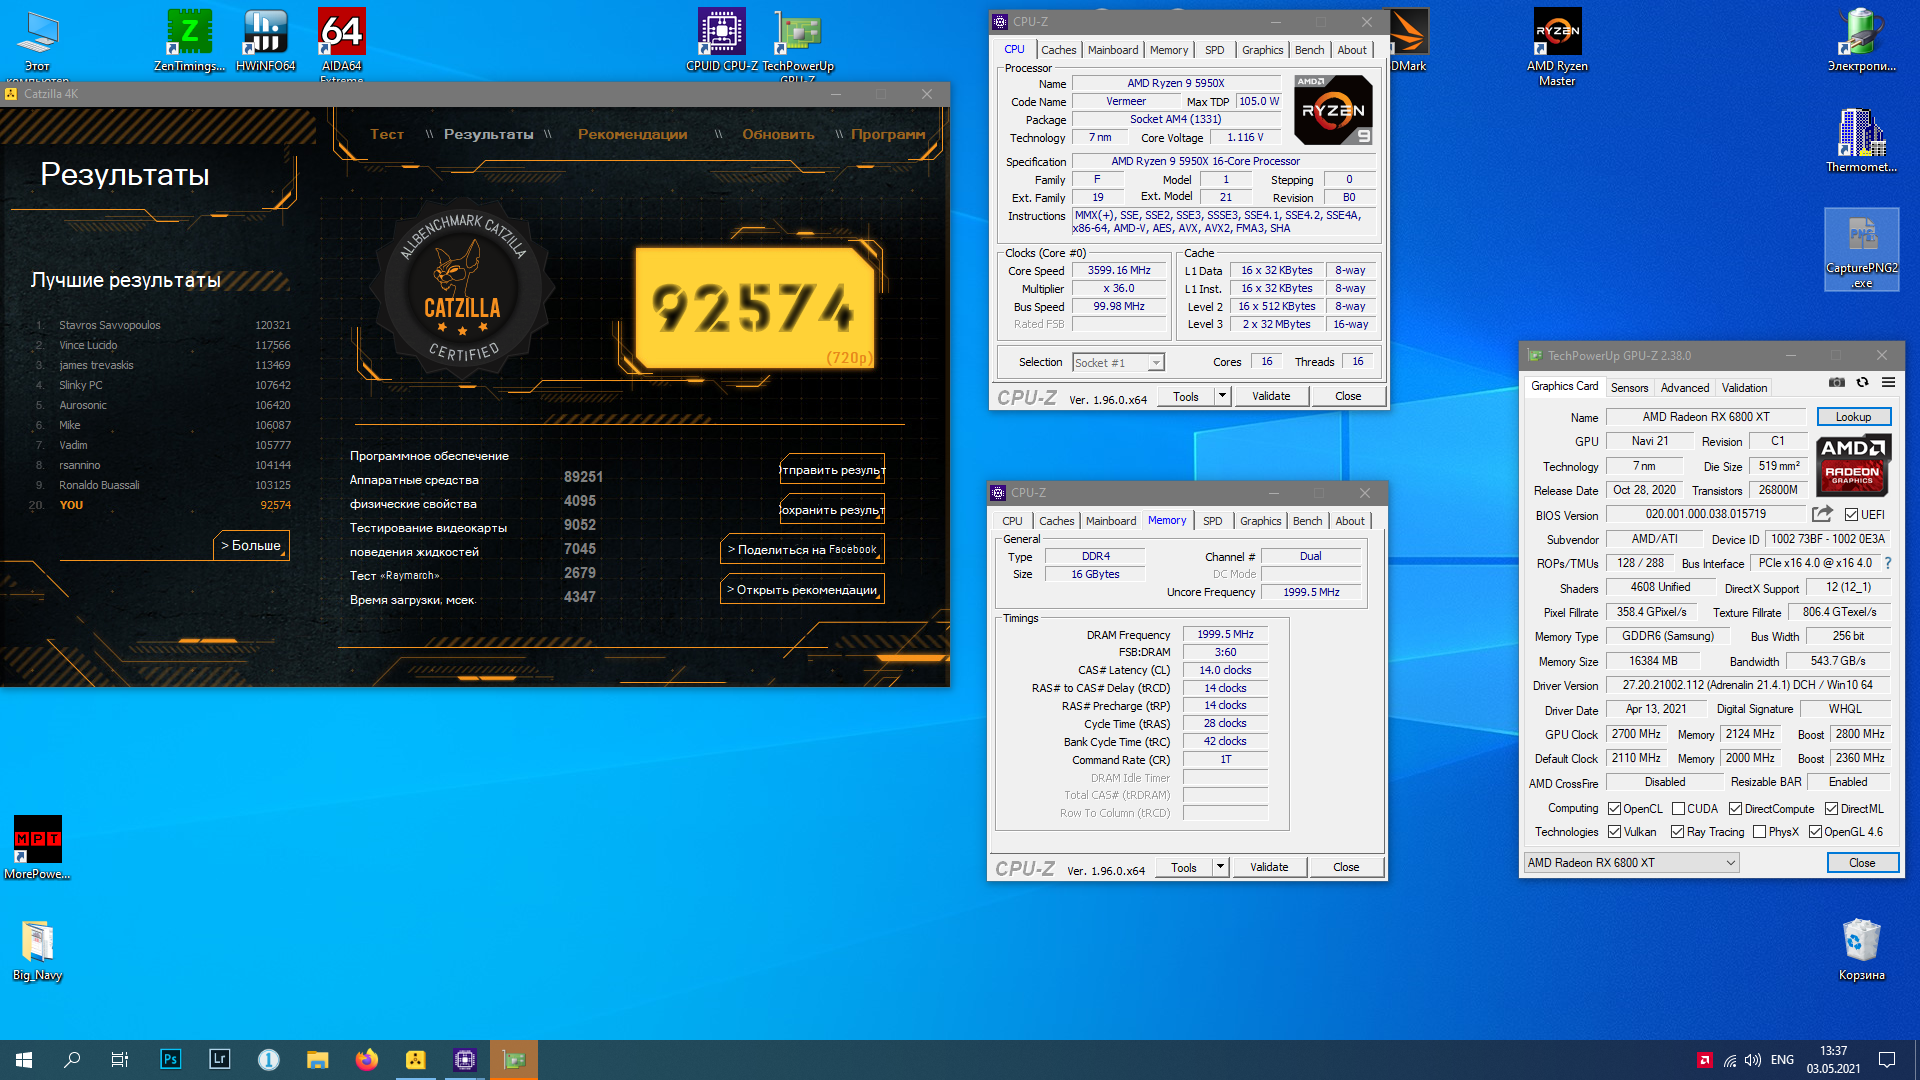Click GPU-Z refresh icon
The width and height of the screenshot is (1920, 1080).
tap(1862, 382)
